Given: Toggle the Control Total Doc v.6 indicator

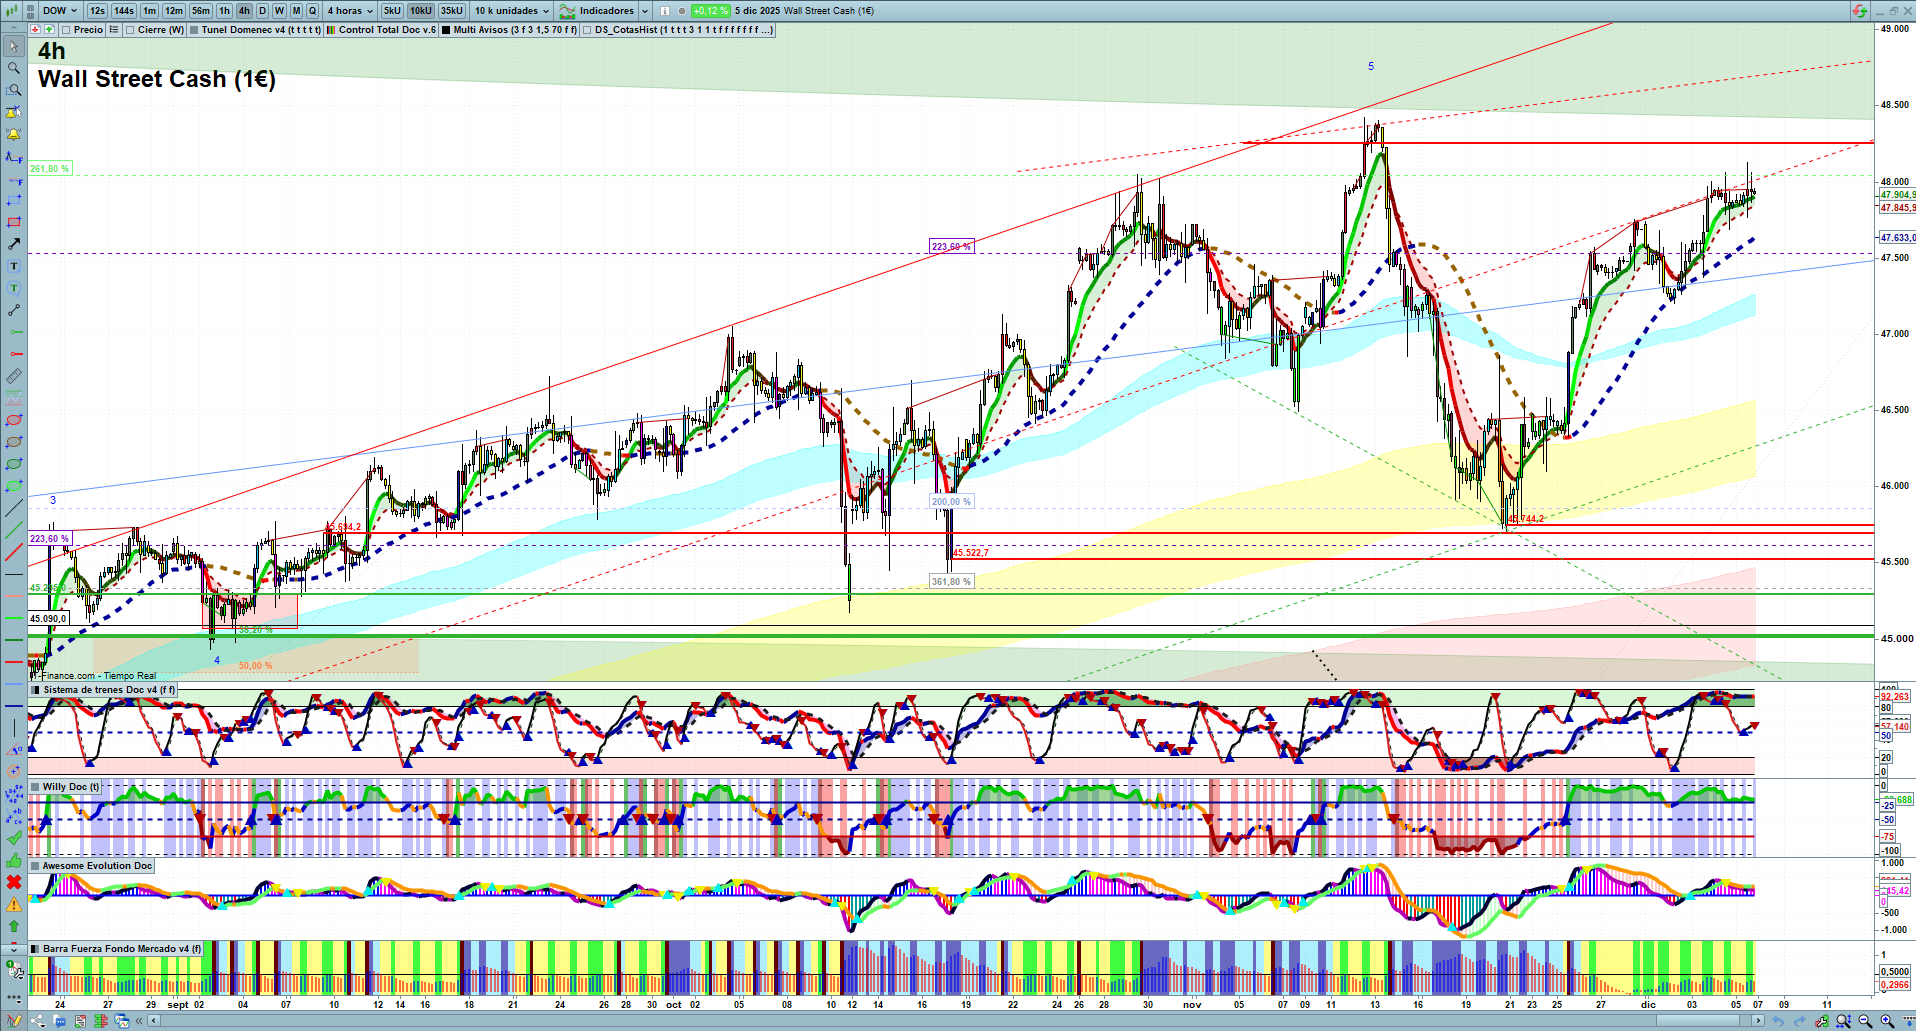Looking at the screenshot, I should pyautogui.click(x=331, y=30).
